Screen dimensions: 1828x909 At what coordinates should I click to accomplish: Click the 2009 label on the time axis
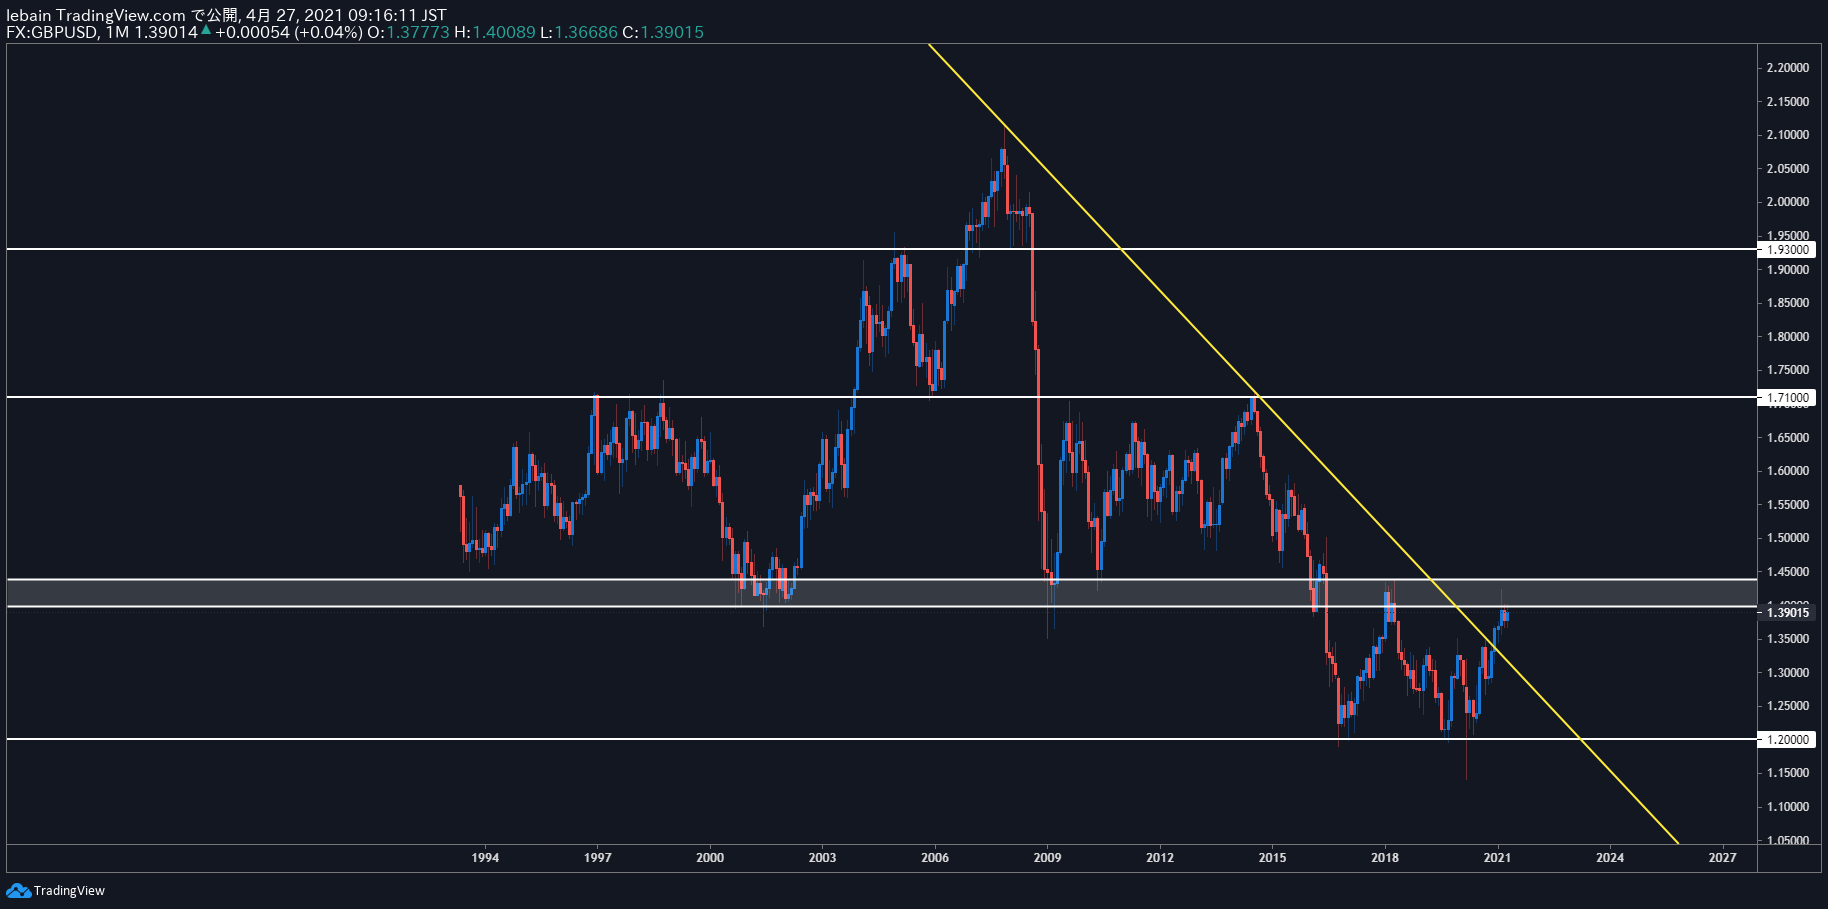coord(1047,857)
